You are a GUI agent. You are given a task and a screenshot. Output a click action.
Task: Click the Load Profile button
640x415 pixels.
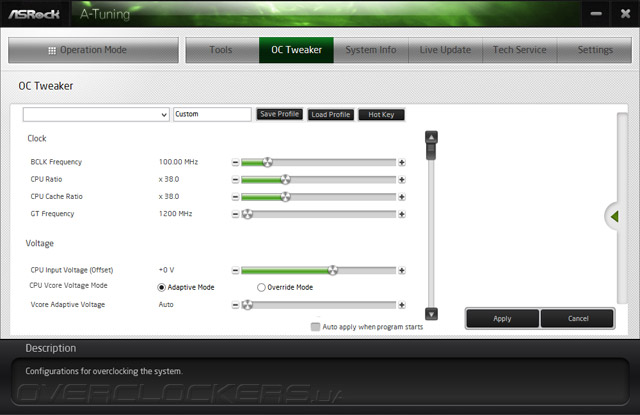tap(331, 115)
